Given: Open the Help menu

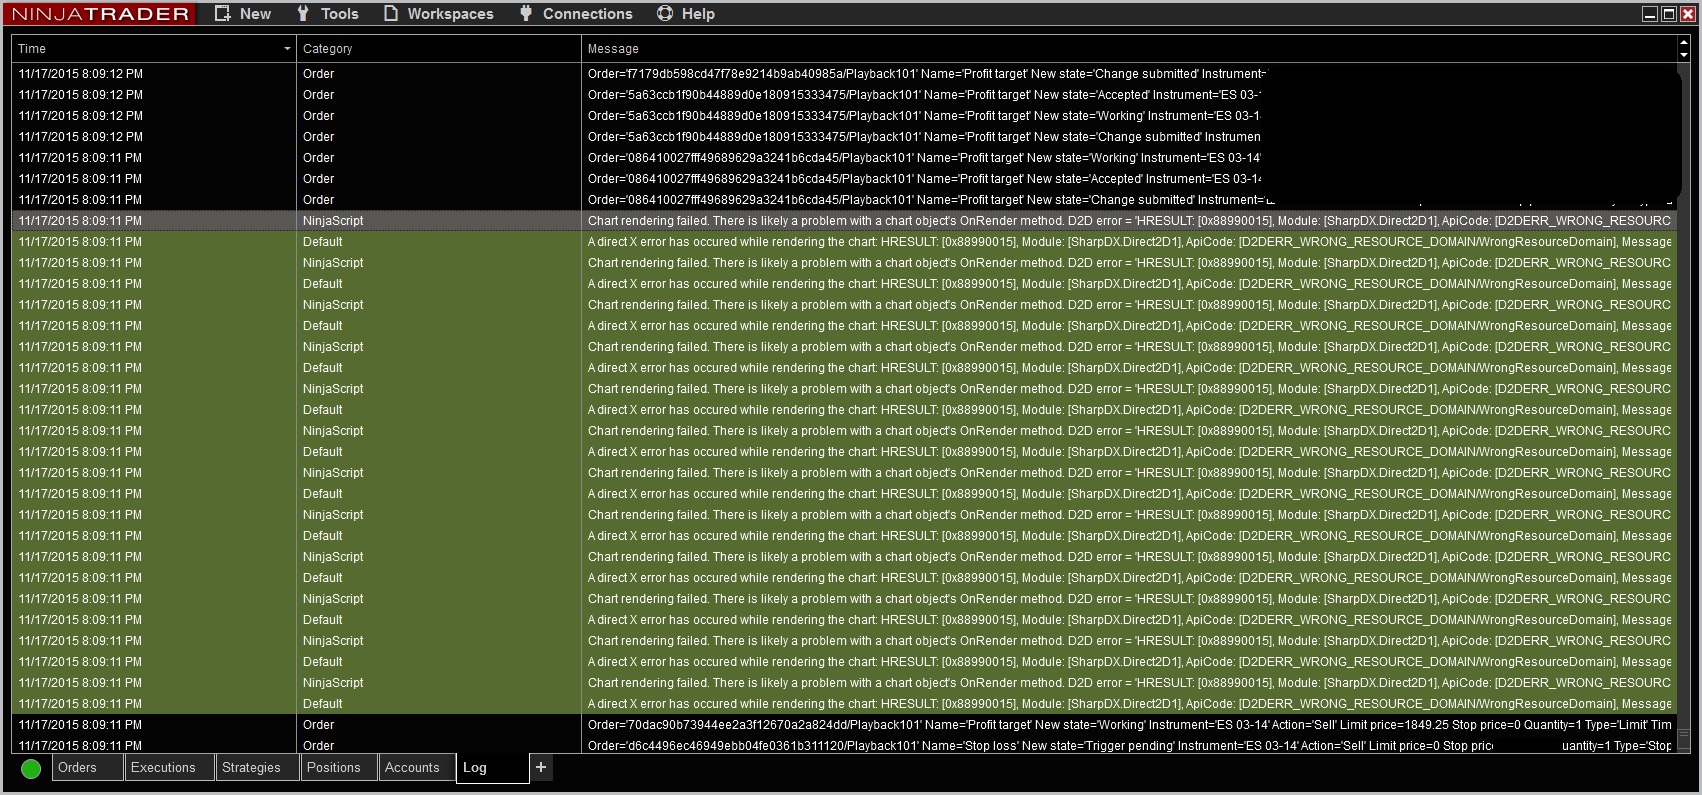Looking at the screenshot, I should [x=686, y=14].
